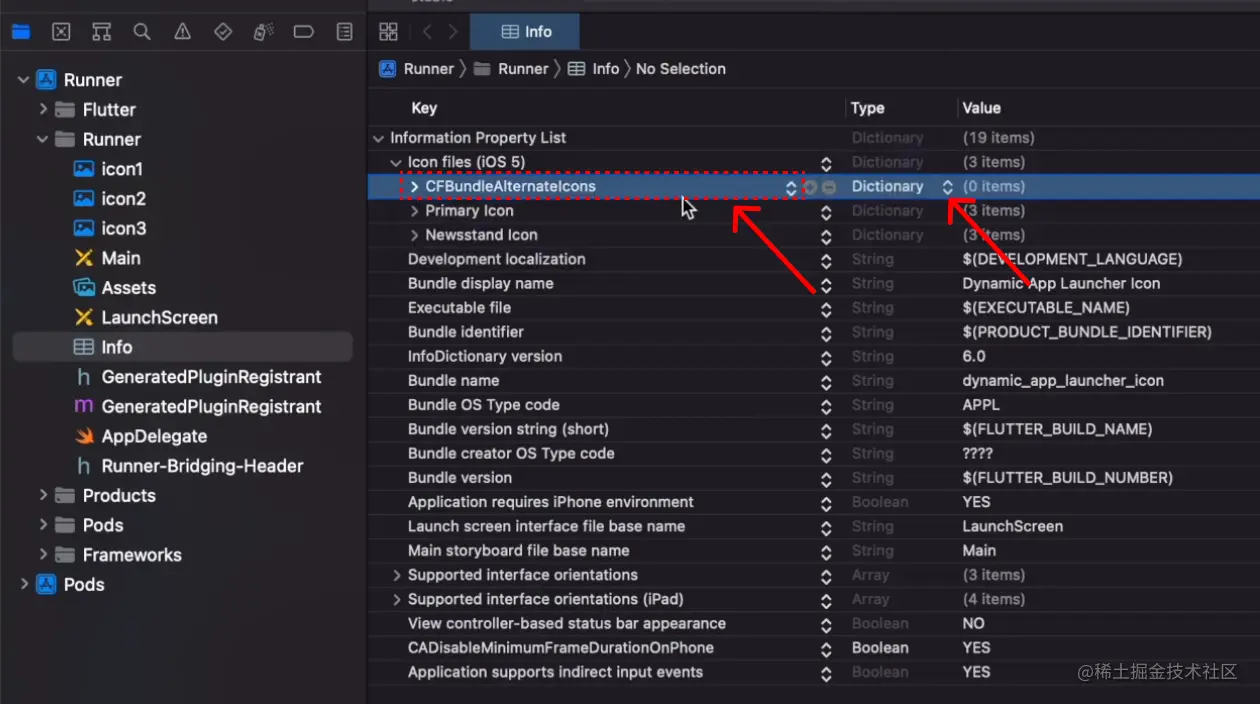Open the Issue navigator warning icon
Image resolution: width=1260 pixels, height=704 pixels.
[x=182, y=32]
